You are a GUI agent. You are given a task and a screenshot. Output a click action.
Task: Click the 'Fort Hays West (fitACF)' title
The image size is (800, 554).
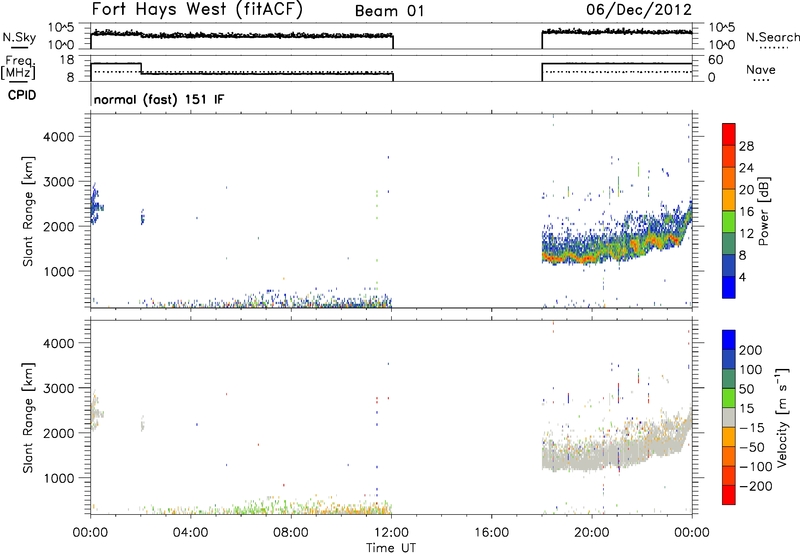point(197,9)
